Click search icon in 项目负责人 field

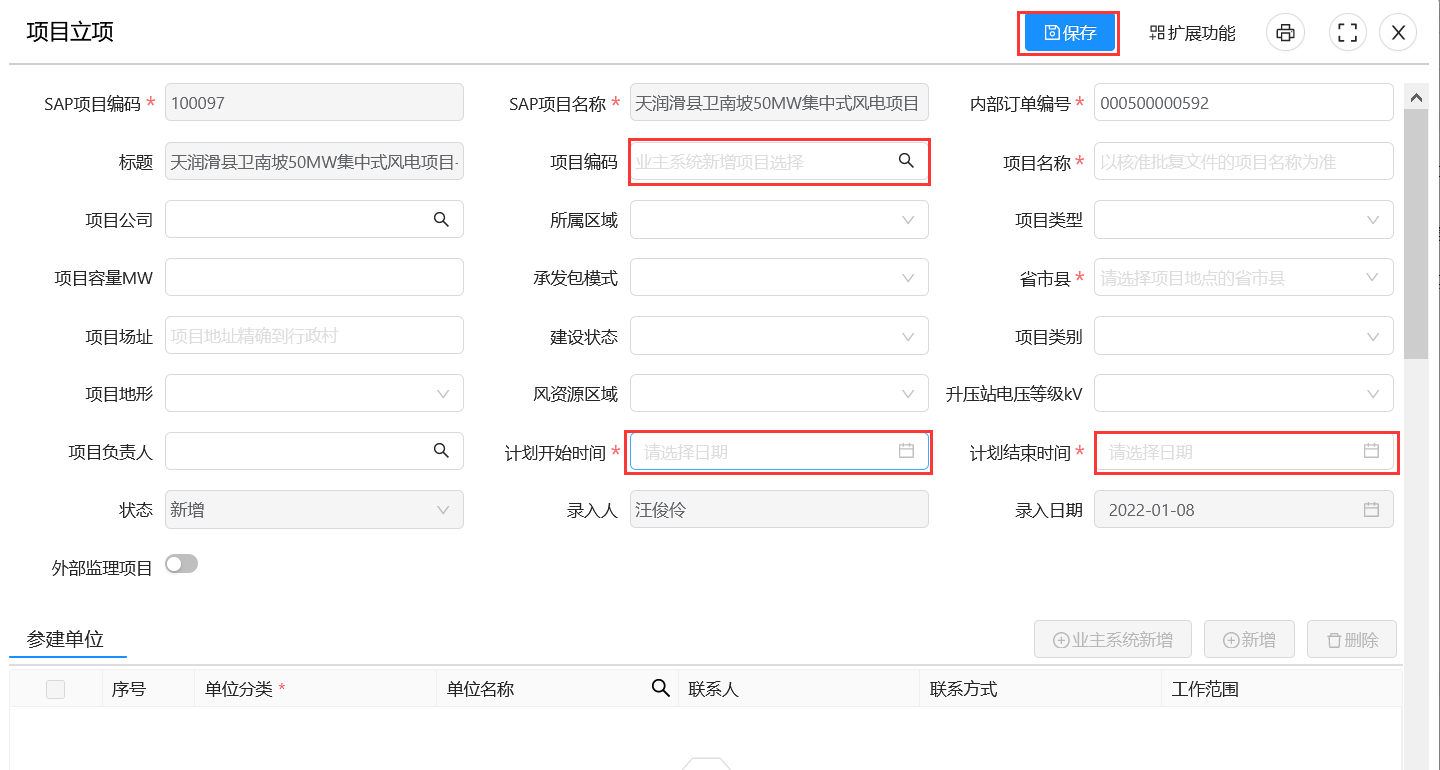[x=441, y=451]
